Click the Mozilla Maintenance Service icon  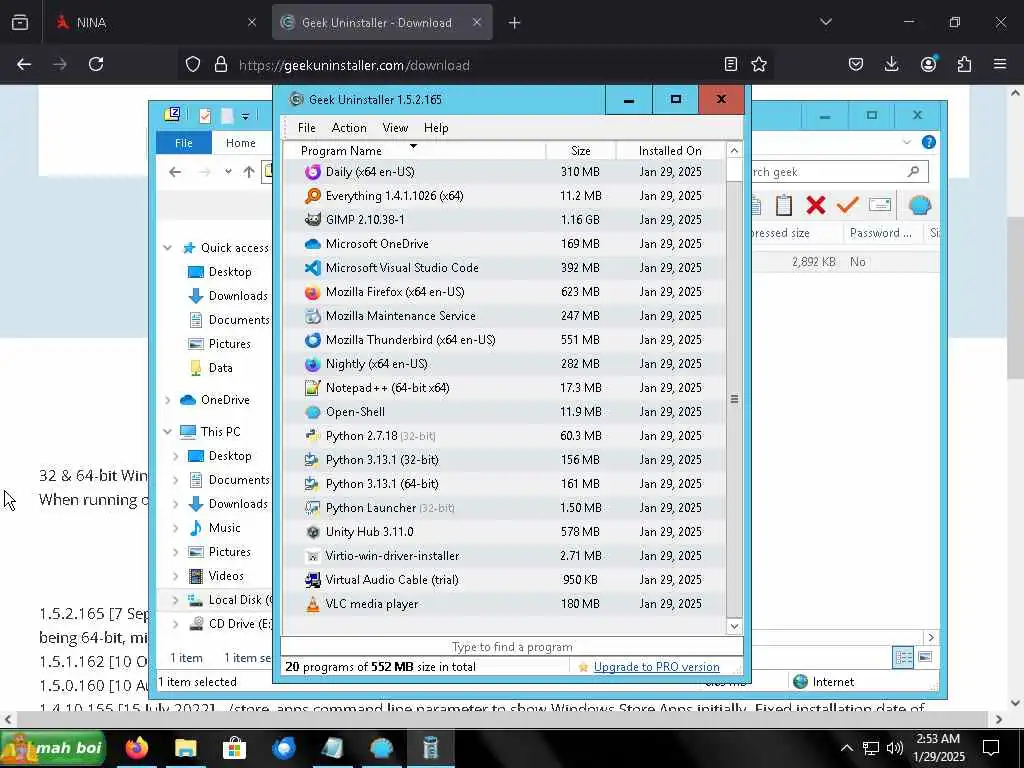(313, 316)
